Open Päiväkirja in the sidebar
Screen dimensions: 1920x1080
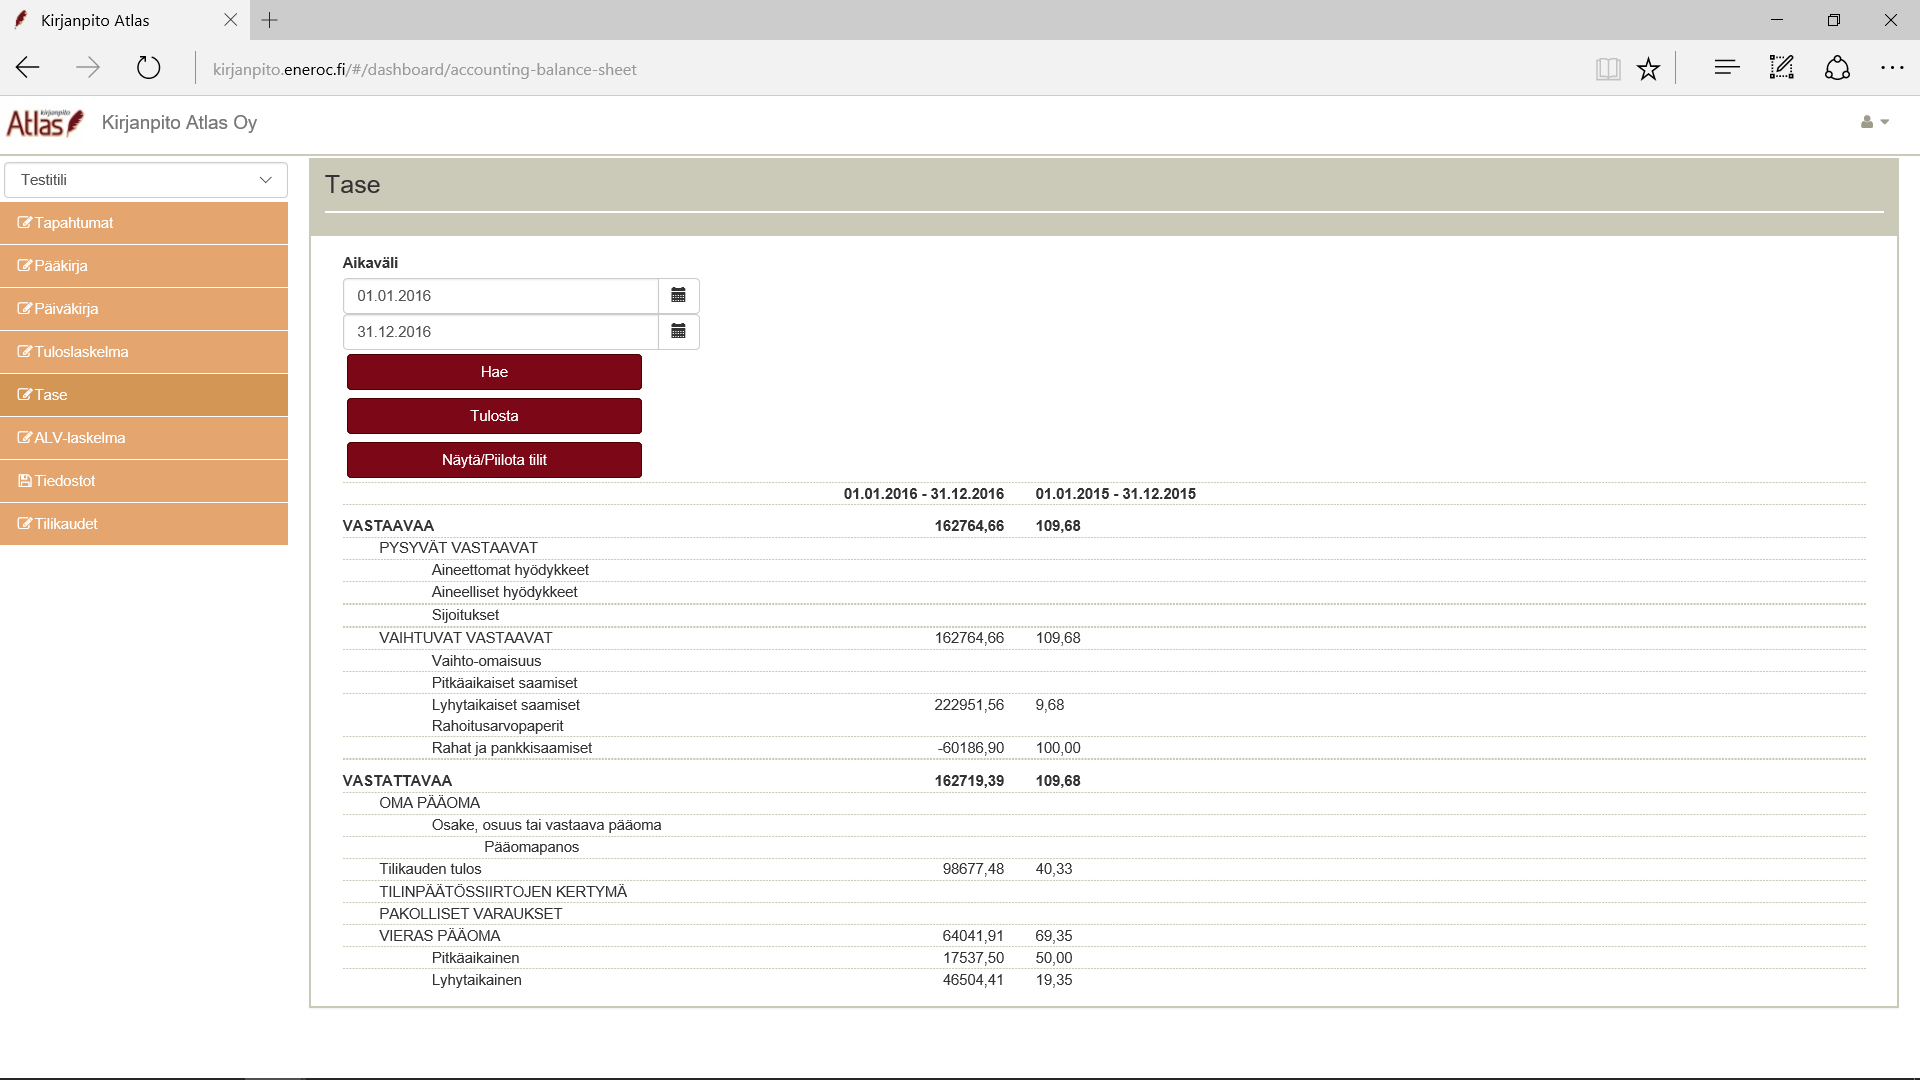click(144, 309)
